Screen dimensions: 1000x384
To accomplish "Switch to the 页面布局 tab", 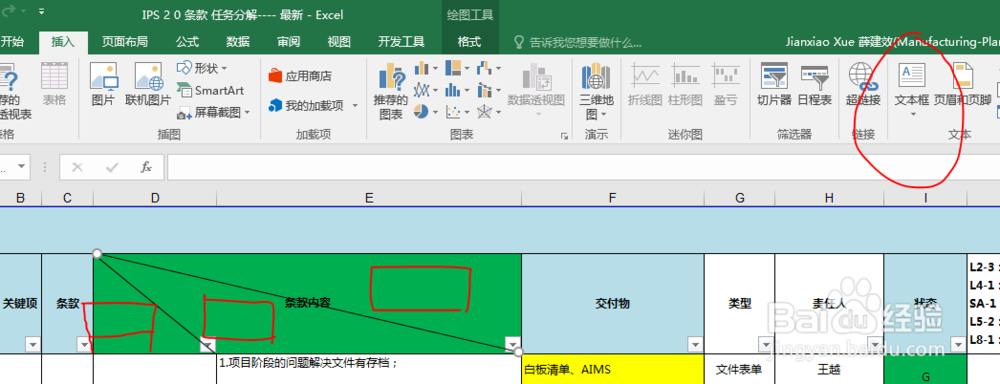I will click(x=125, y=42).
